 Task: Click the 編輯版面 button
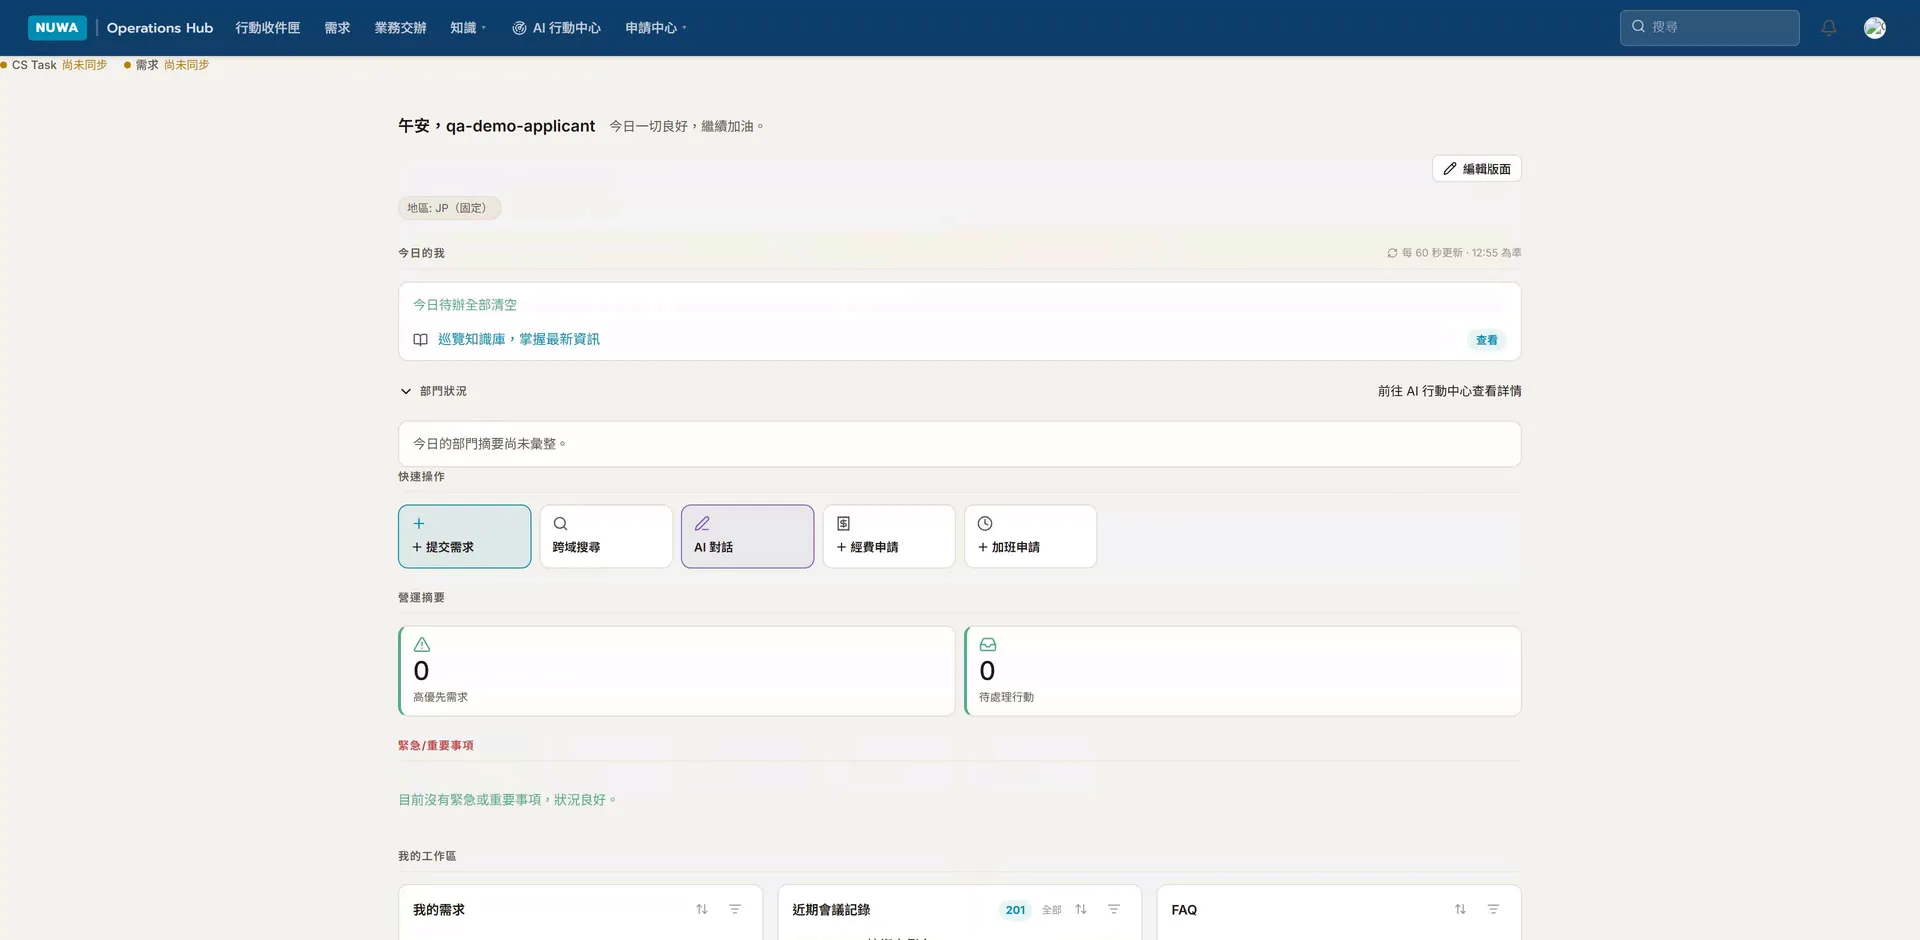pyautogui.click(x=1477, y=169)
